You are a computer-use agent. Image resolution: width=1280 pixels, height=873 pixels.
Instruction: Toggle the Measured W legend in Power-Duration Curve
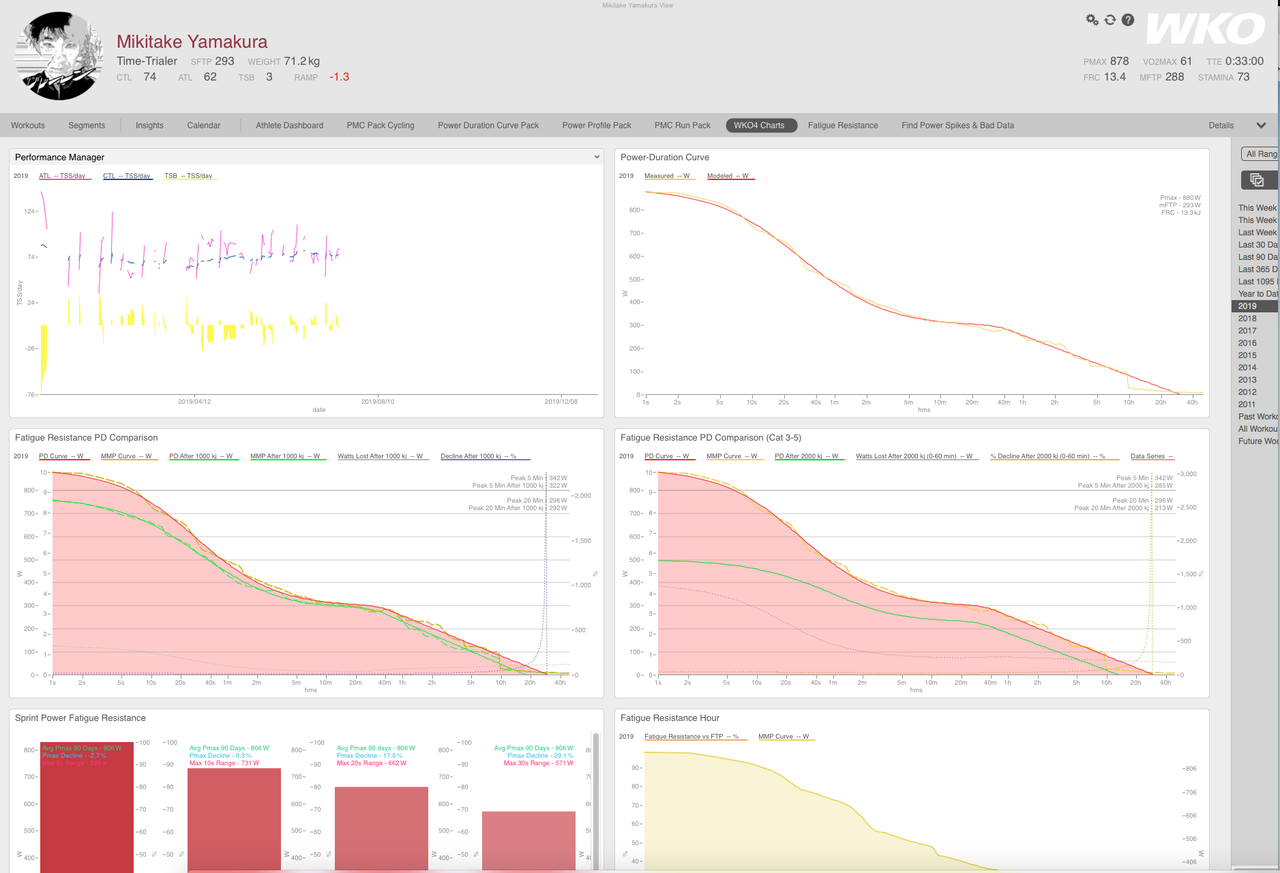669,176
